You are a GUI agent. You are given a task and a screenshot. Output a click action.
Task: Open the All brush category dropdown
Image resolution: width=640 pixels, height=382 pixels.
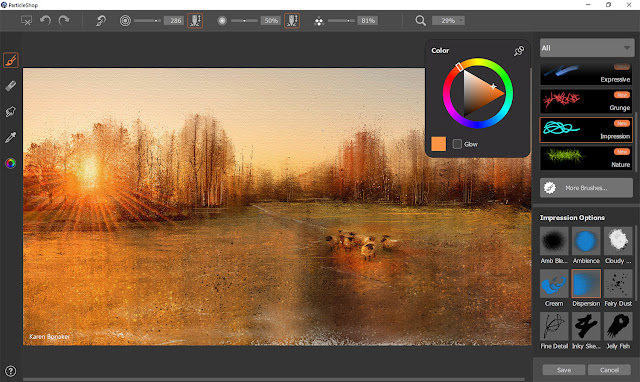[x=586, y=48]
